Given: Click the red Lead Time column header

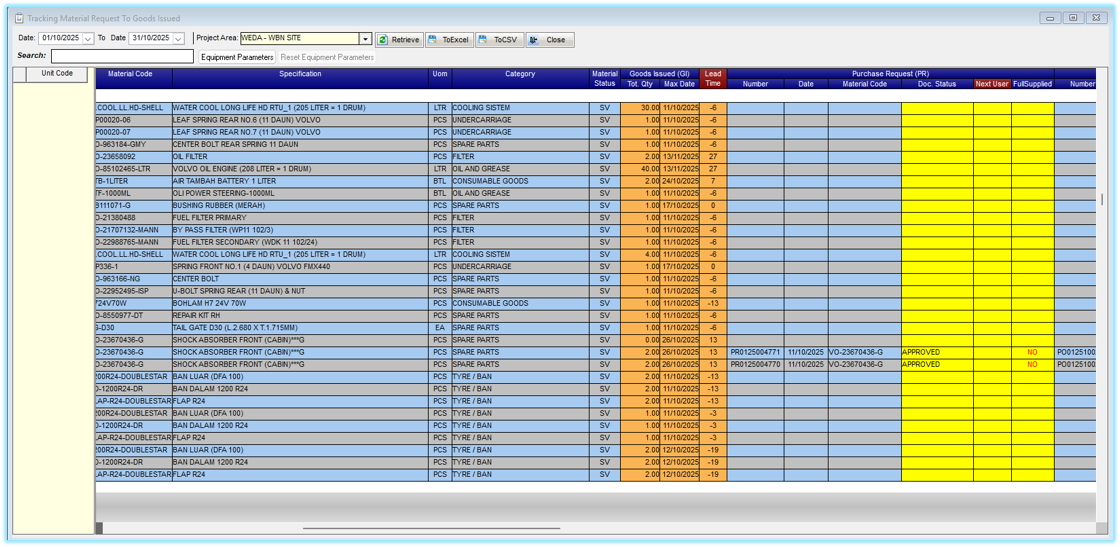Looking at the screenshot, I should pyautogui.click(x=712, y=78).
